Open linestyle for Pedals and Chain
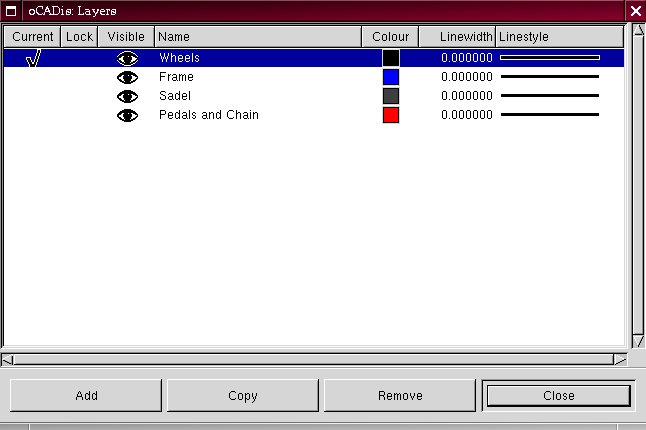646x430 pixels. point(549,115)
